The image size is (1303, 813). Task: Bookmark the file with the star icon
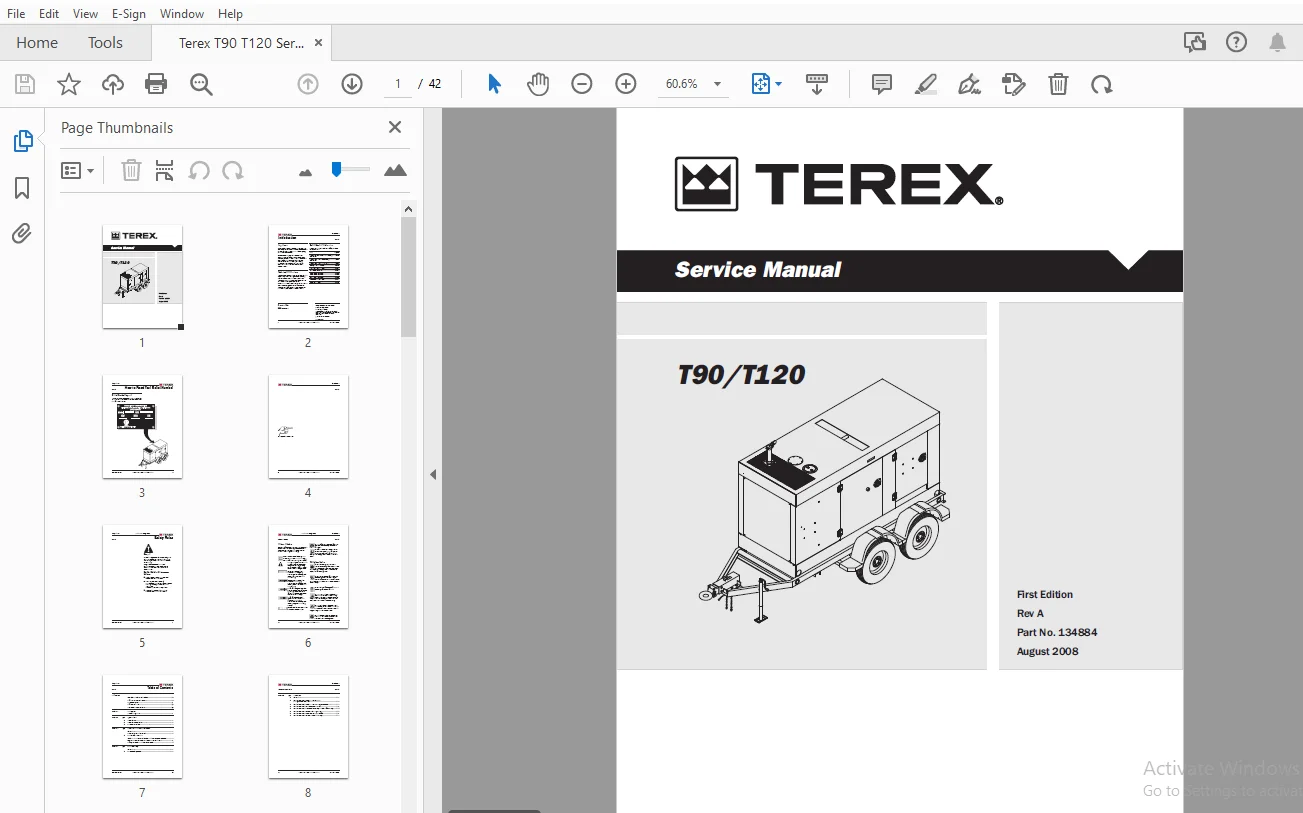69,85
